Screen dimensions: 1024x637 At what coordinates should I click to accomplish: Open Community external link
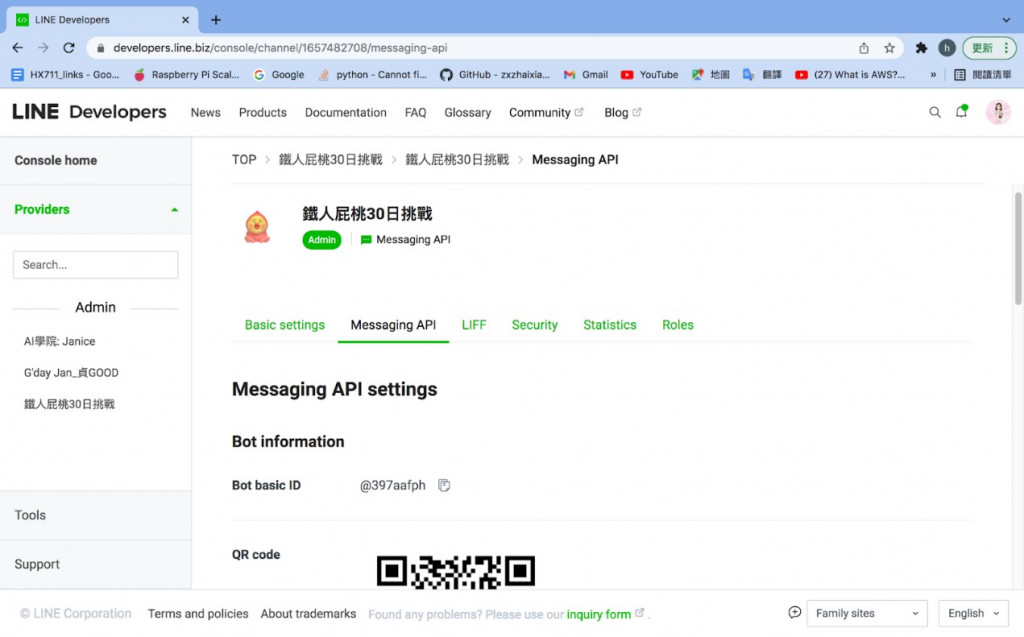coord(546,112)
